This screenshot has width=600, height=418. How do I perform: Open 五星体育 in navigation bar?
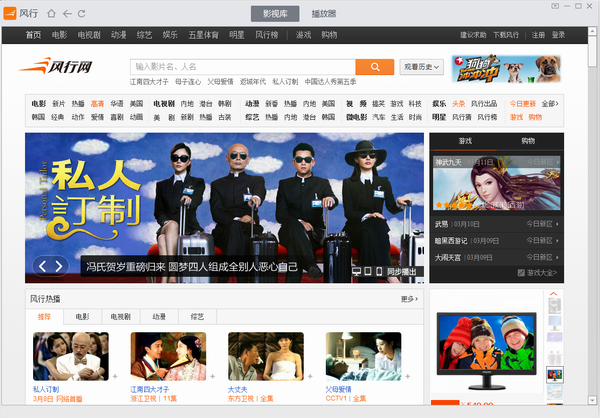203,35
